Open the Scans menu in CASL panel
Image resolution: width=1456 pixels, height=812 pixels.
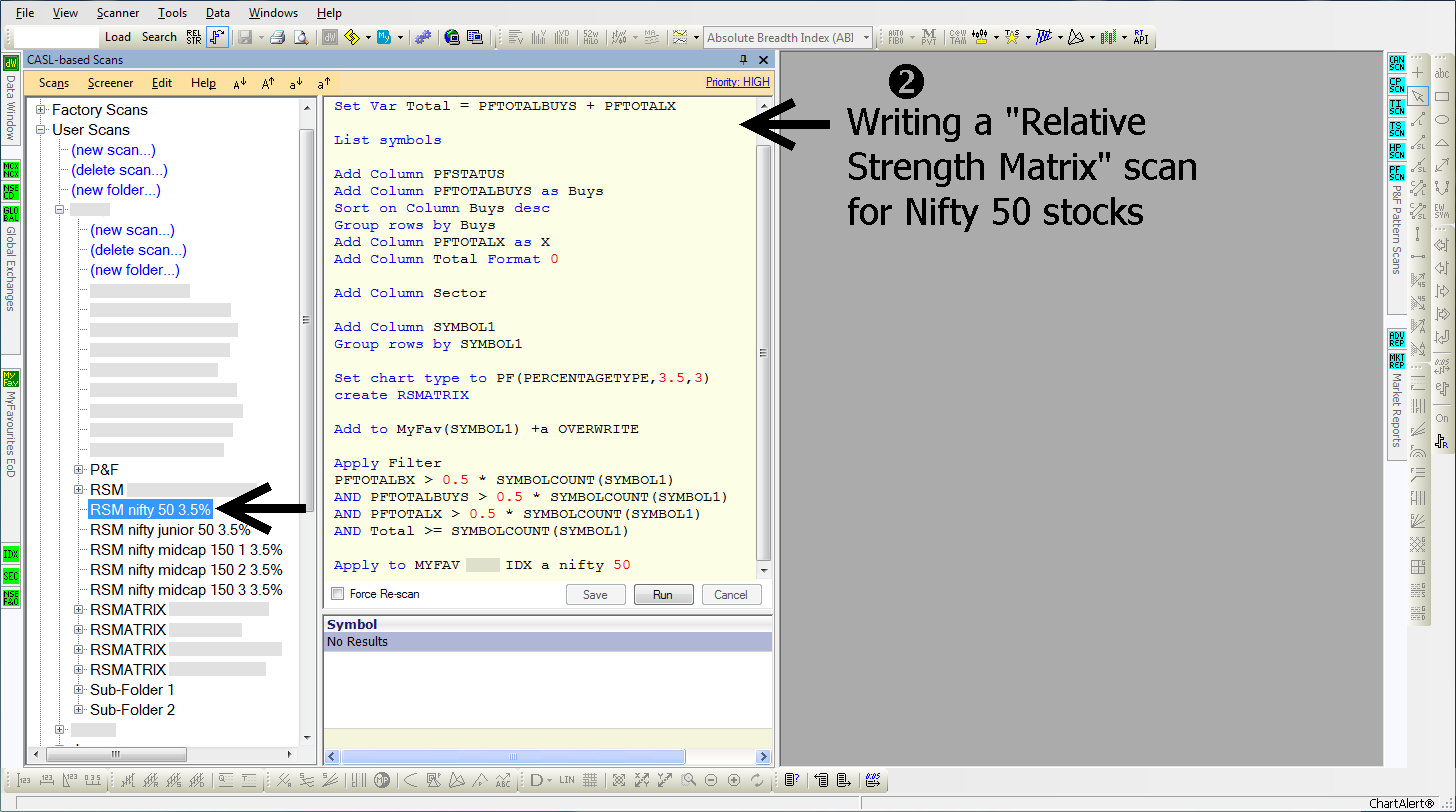(x=54, y=83)
